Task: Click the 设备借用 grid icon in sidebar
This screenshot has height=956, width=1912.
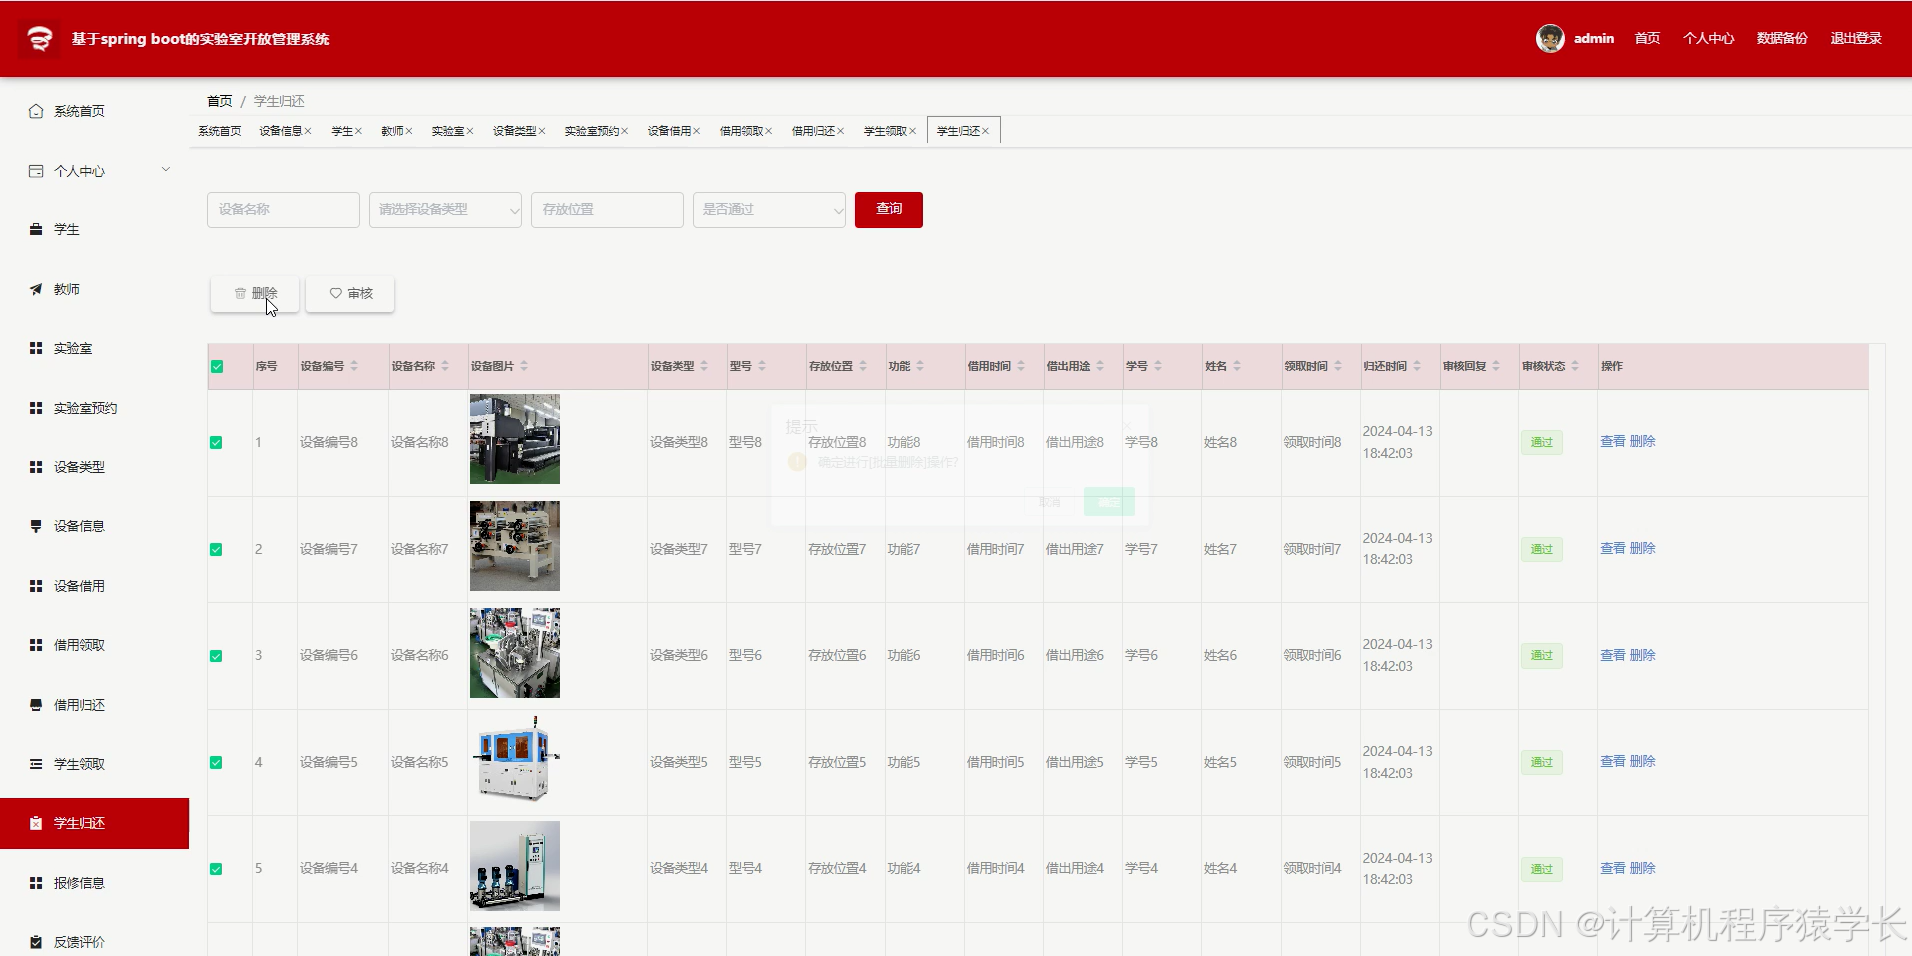Action: pos(36,586)
